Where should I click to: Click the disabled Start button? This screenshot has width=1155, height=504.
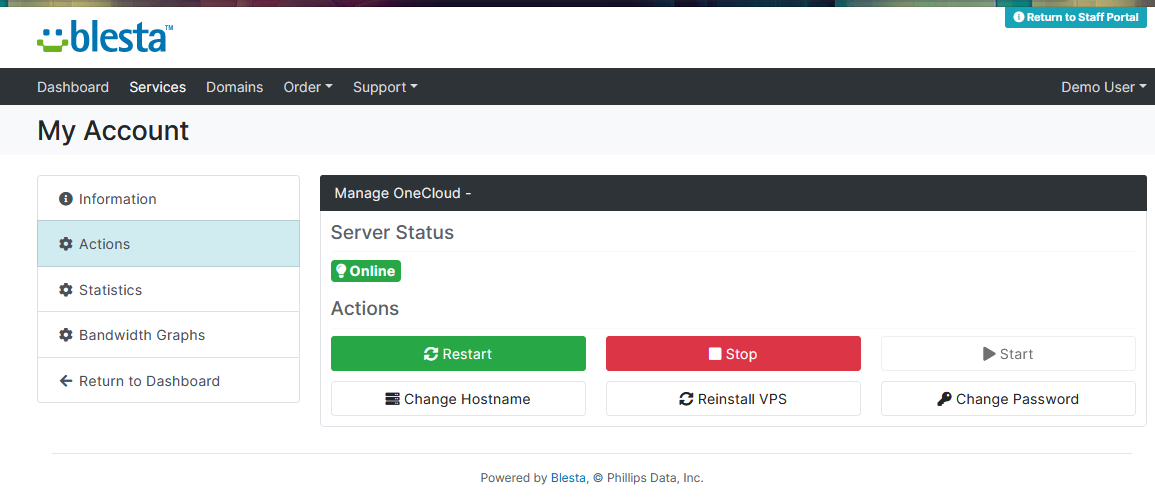pyautogui.click(x=1008, y=354)
